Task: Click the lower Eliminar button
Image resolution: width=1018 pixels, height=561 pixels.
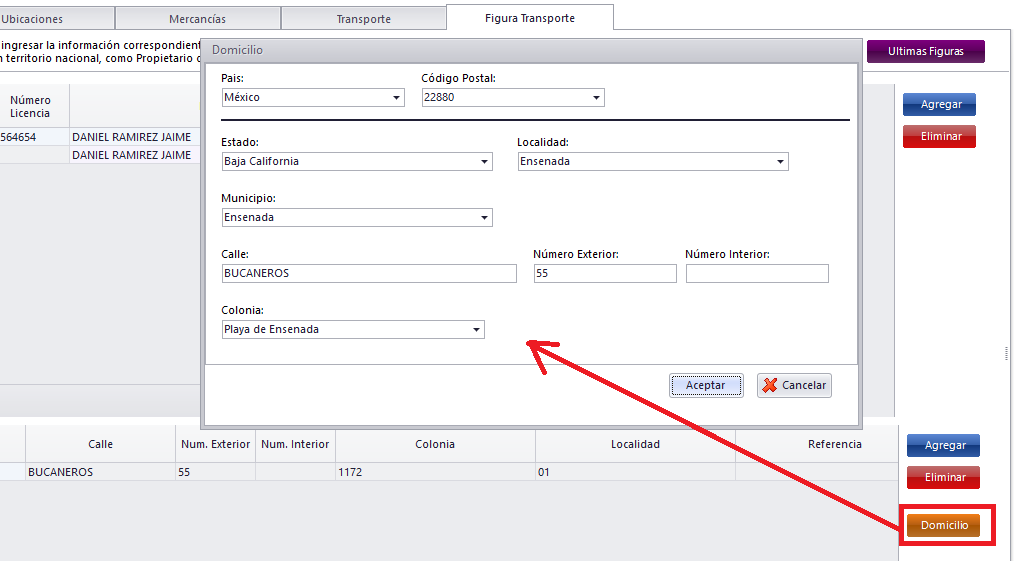Action: [x=943, y=477]
